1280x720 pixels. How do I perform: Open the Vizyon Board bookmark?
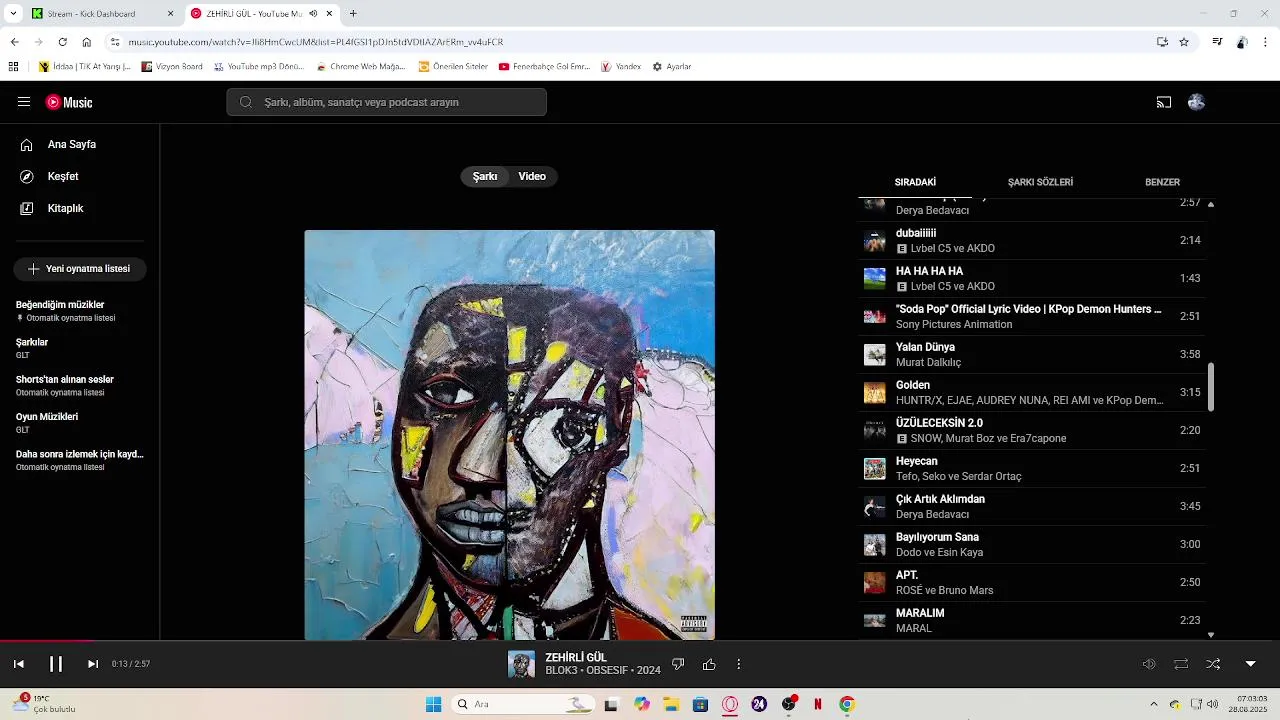pyautogui.click(x=172, y=67)
